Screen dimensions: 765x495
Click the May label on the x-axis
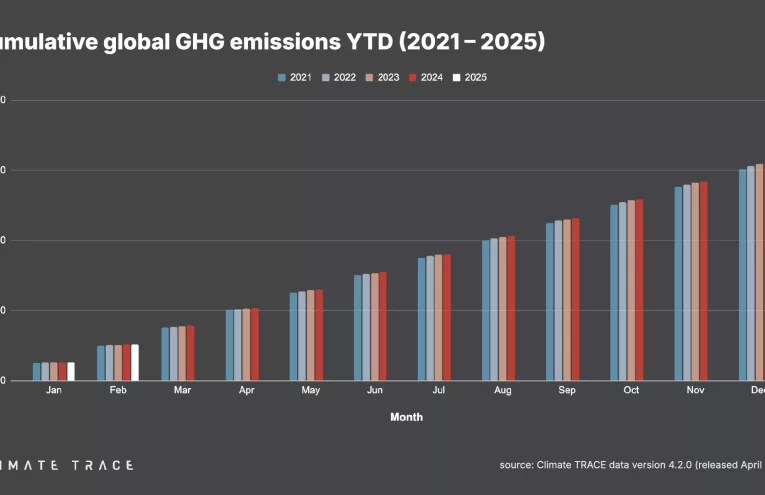pyautogui.click(x=310, y=390)
